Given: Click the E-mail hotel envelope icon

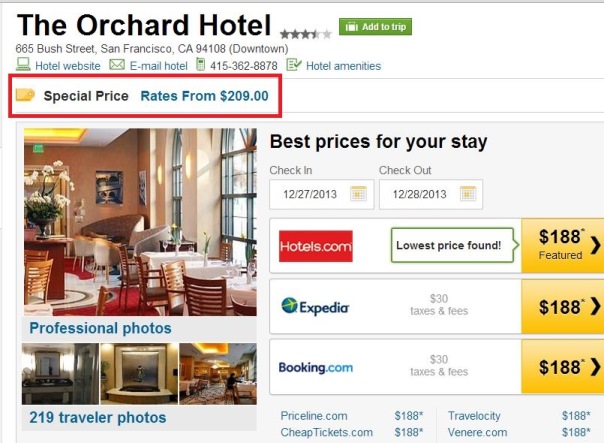Looking at the screenshot, I should click(x=117, y=64).
